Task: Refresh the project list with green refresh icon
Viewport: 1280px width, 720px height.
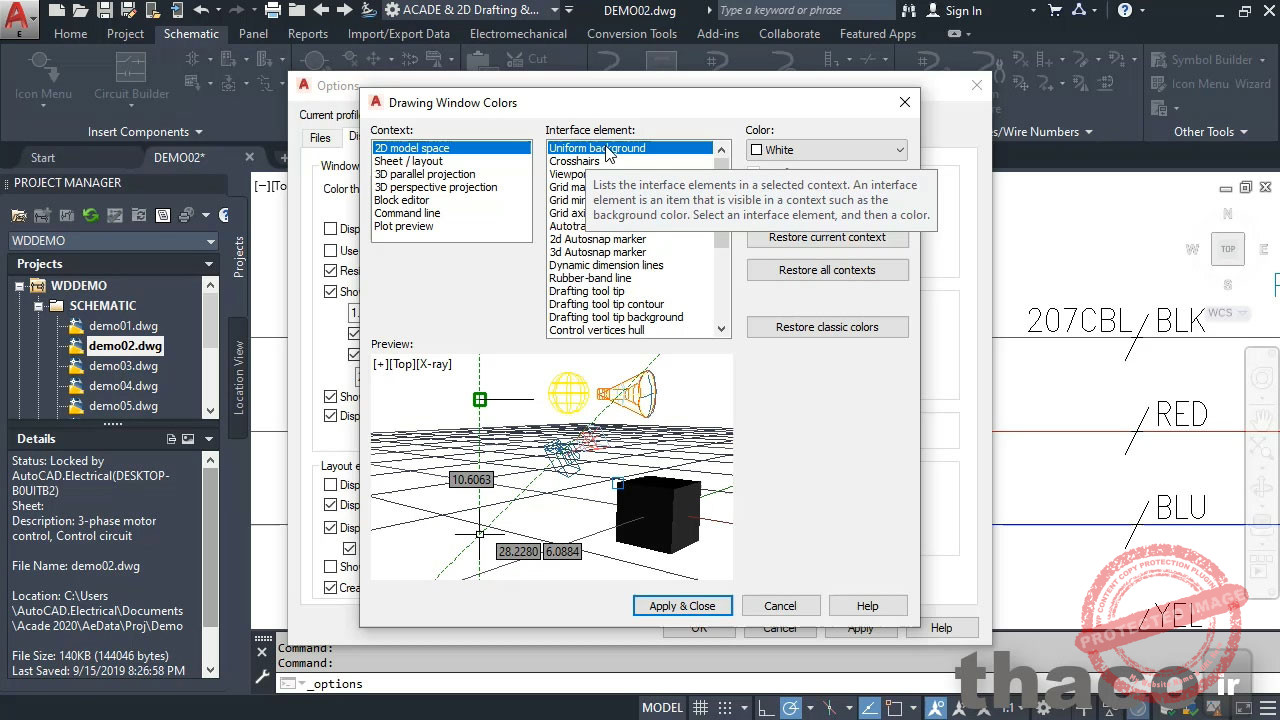Action: (89, 215)
